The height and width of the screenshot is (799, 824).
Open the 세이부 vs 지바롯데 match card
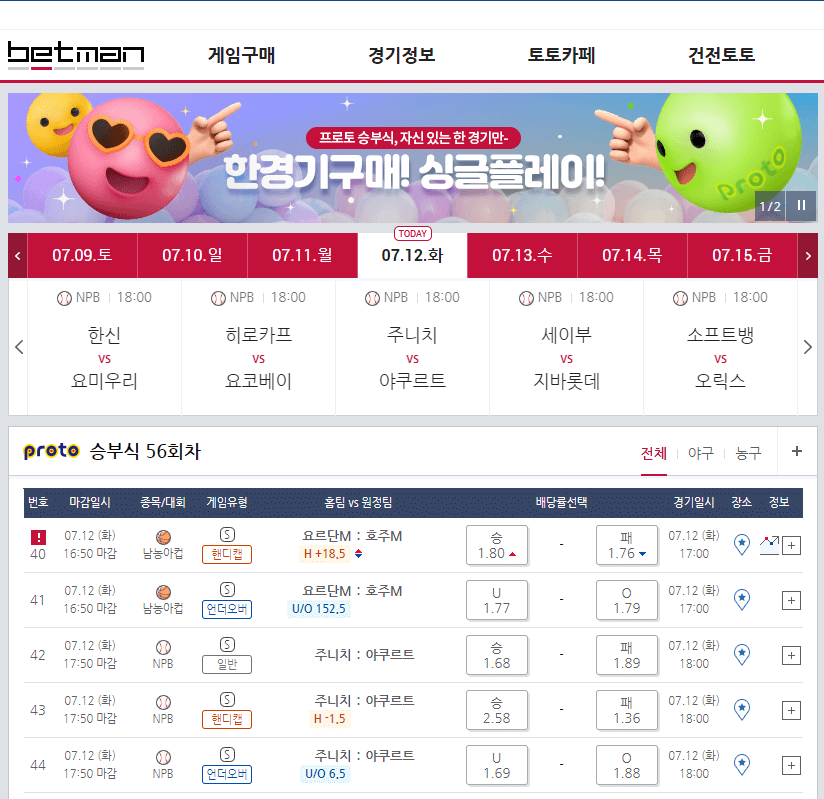click(566, 347)
